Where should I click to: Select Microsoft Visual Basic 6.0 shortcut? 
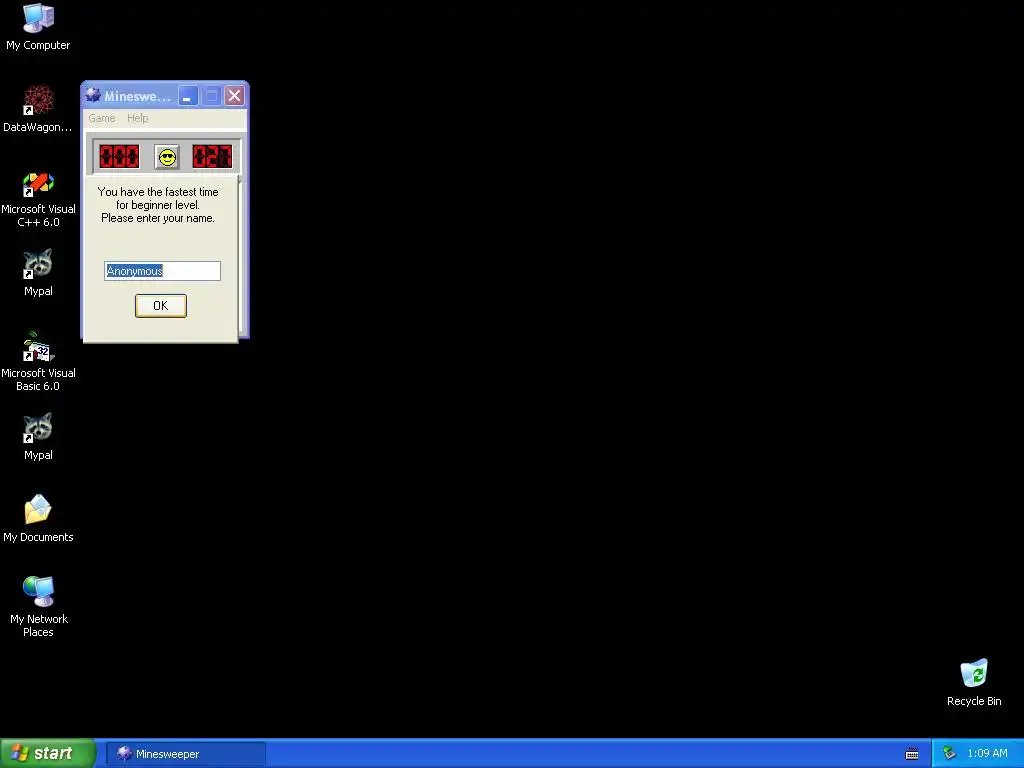(x=38, y=362)
